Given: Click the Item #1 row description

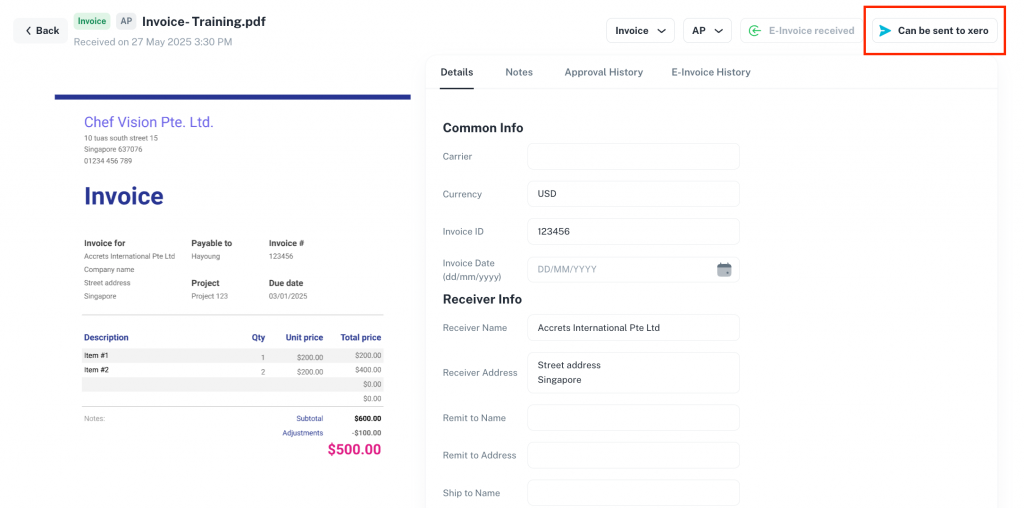Looking at the screenshot, I should (x=95, y=356).
